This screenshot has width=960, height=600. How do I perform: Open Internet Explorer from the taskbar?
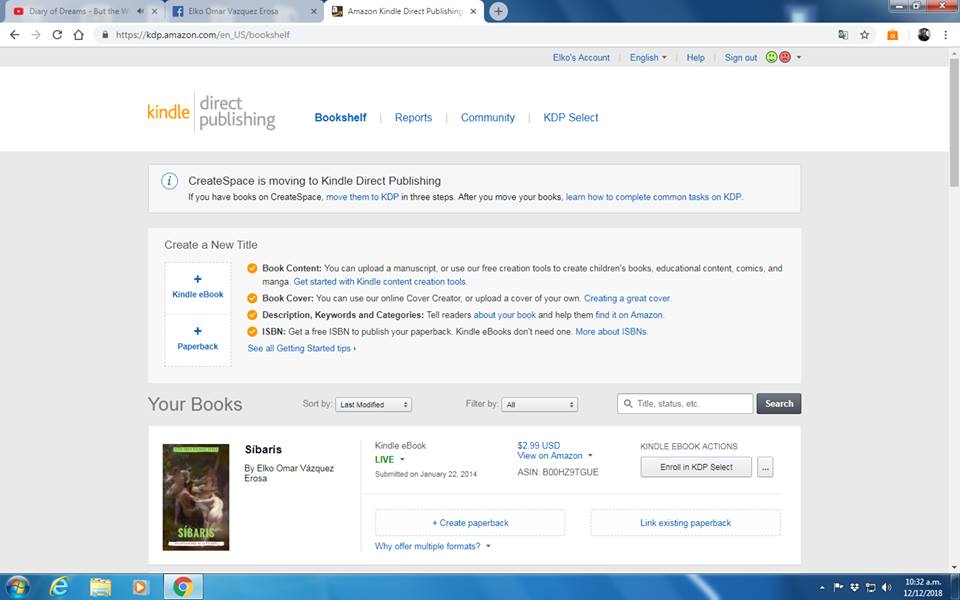(x=59, y=586)
